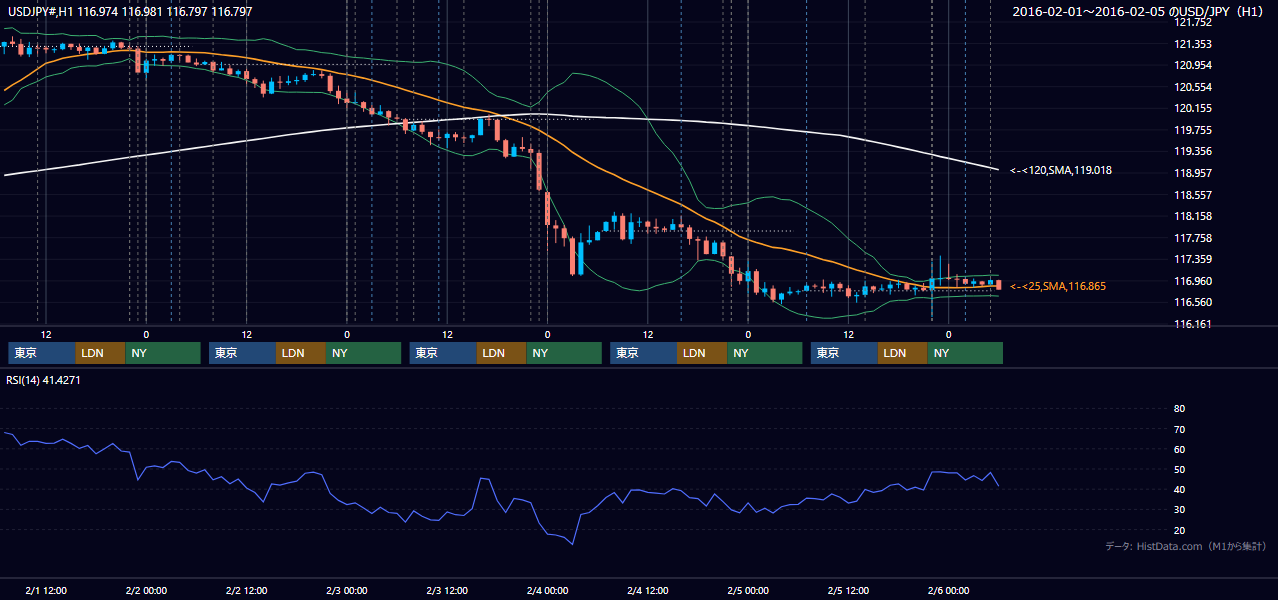Click price axis label 116.960
Viewport: 1278px width, 600px height.
click(x=1192, y=281)
